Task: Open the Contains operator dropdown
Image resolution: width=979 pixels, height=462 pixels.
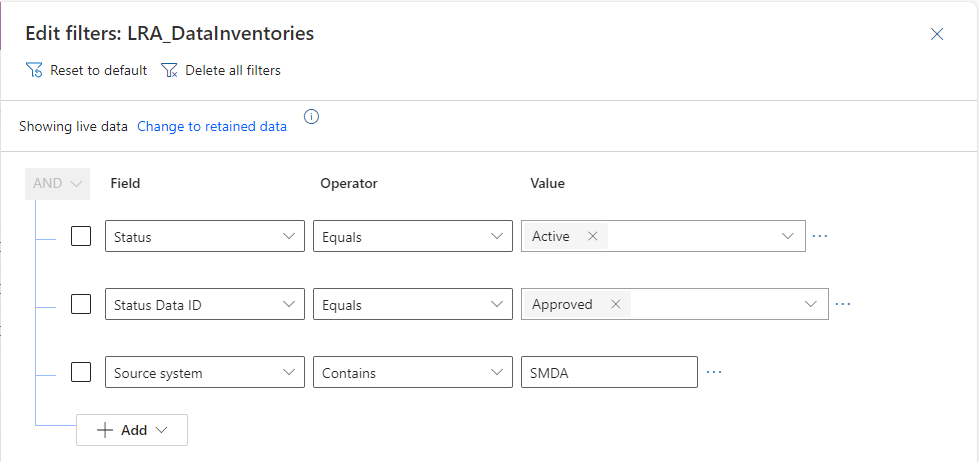Action: [413, 372]
